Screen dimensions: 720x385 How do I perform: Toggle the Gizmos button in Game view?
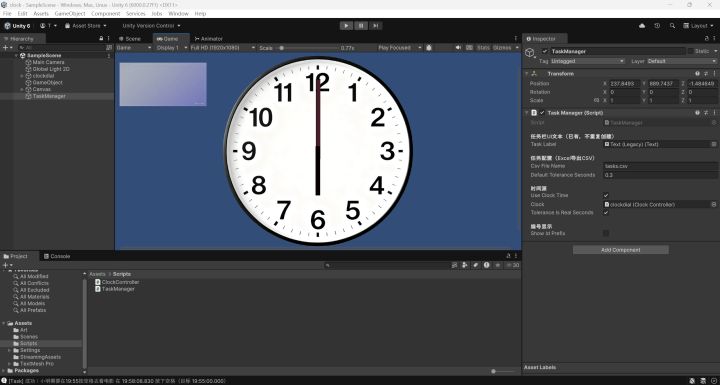502,48
